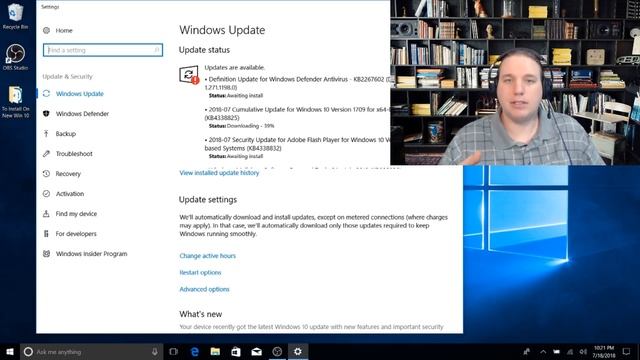Viewport: 640px width, 360px height.
Task: Click Restart options link
Action: click(x=200, y=272)
